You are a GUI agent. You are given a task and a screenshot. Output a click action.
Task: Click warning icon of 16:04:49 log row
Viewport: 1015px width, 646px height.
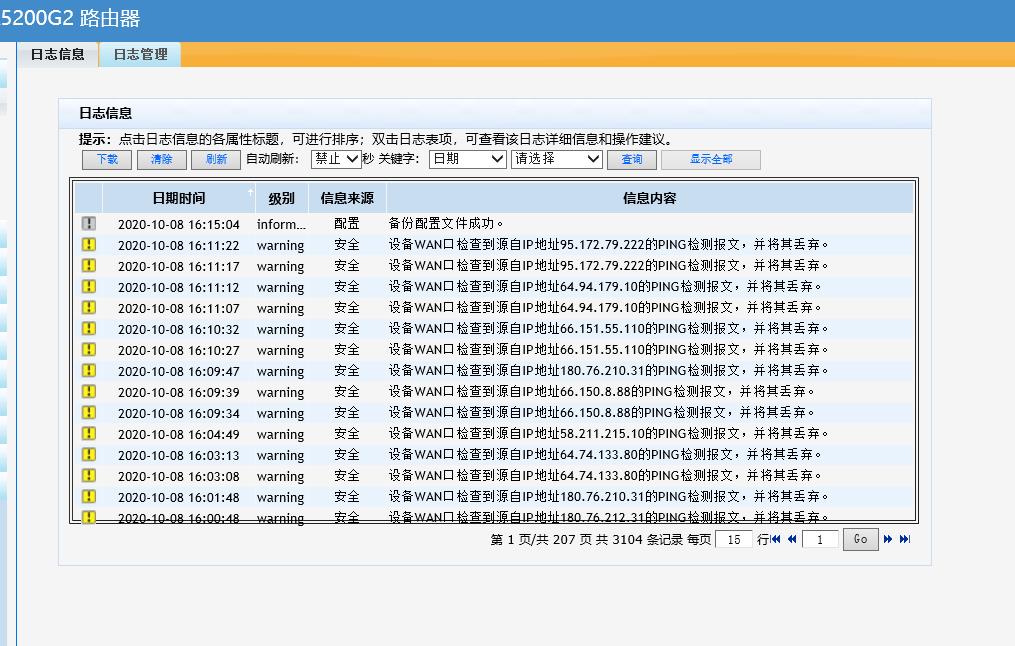tap(89, 433)
